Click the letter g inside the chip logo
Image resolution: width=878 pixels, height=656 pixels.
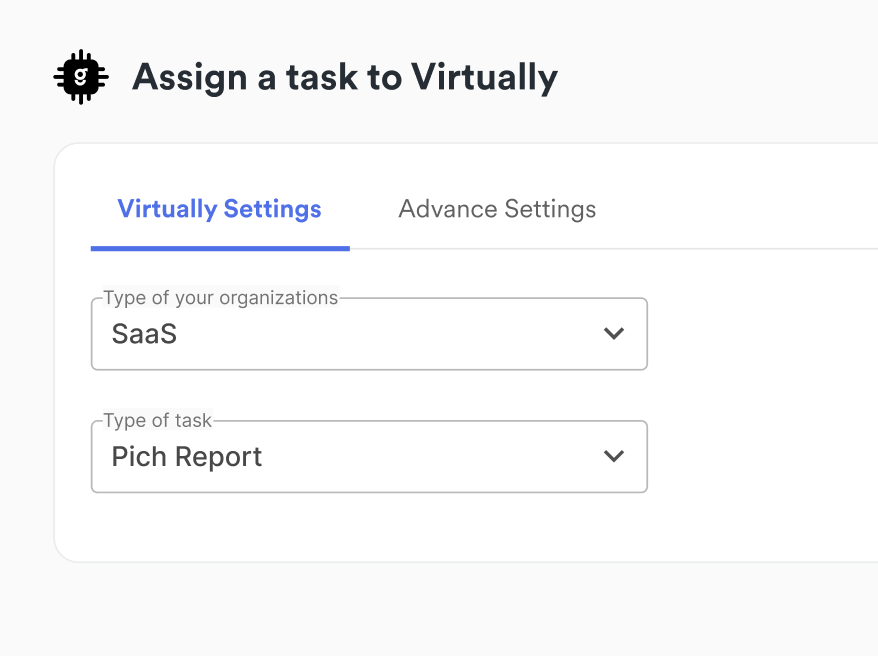click(x=81, y=77)
